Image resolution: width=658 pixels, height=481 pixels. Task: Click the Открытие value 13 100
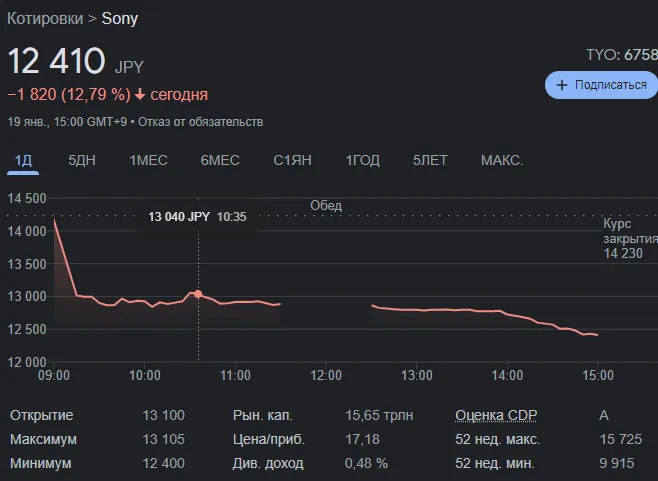pos(164,415)
